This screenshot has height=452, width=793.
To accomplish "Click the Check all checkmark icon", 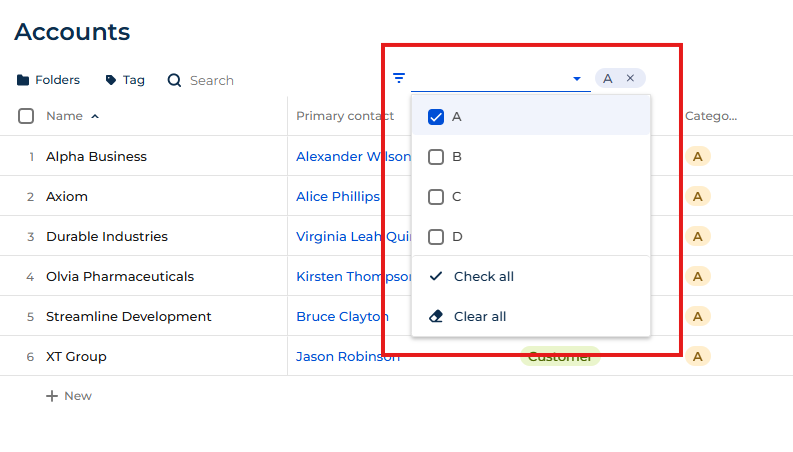I will pyautogui.click(x=436, y=276).
